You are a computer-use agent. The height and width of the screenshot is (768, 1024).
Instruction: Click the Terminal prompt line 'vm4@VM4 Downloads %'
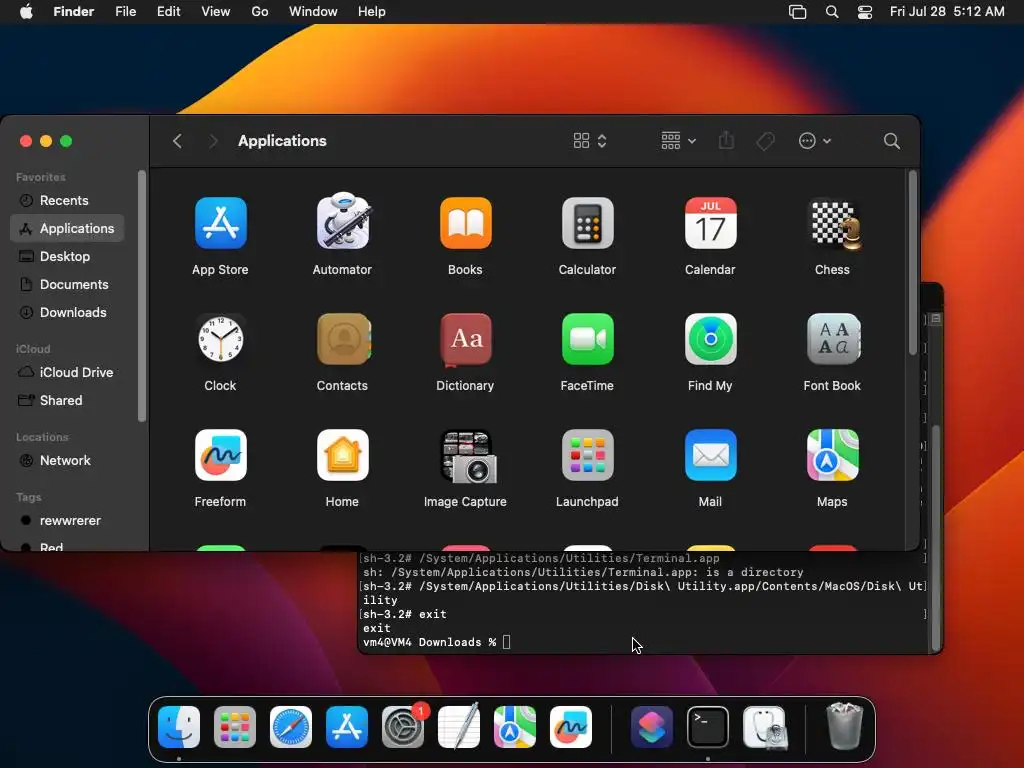430,643
